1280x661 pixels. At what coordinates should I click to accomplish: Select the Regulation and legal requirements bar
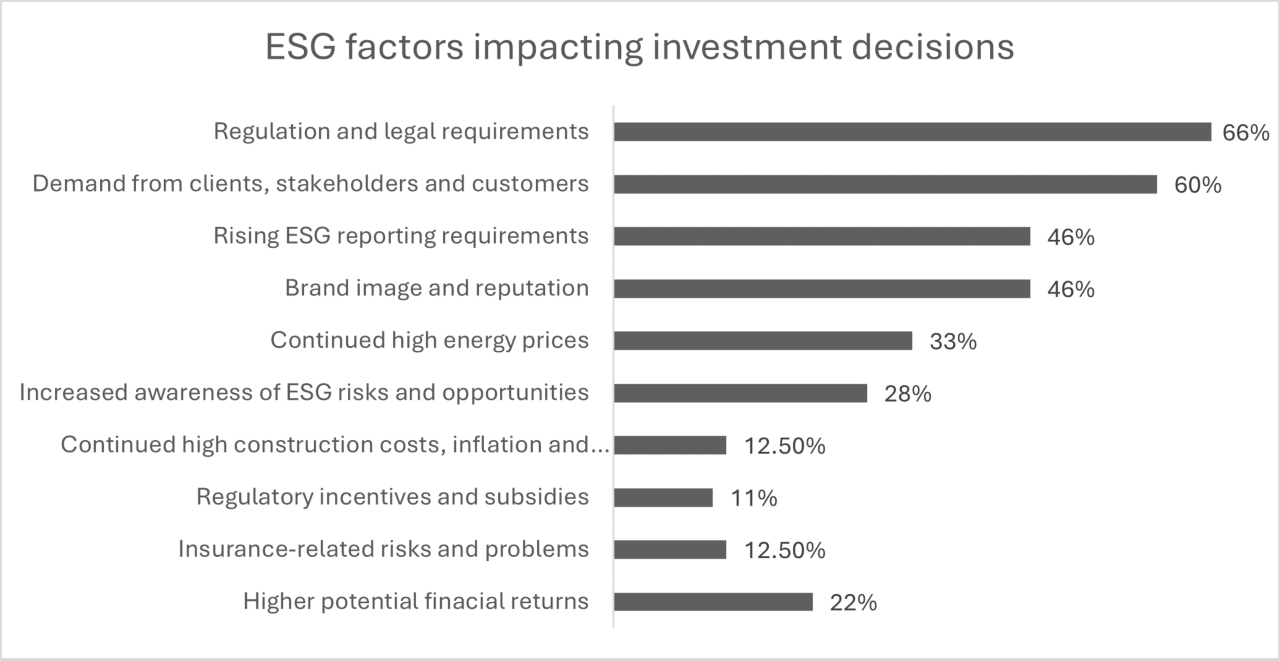(913, 132)
